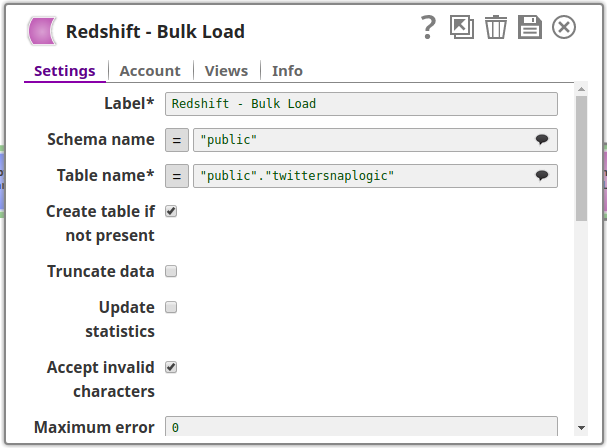Click the Truncate data label

(101, 271)
